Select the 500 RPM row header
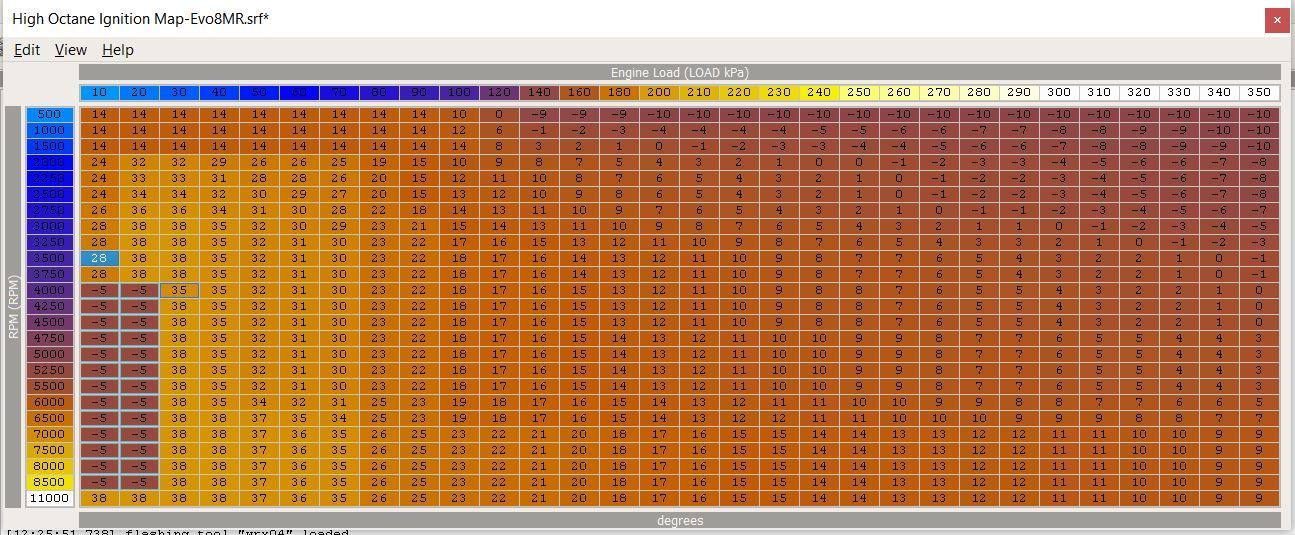The height and width of the screenshot is (535, 1295). click(50, 114)
